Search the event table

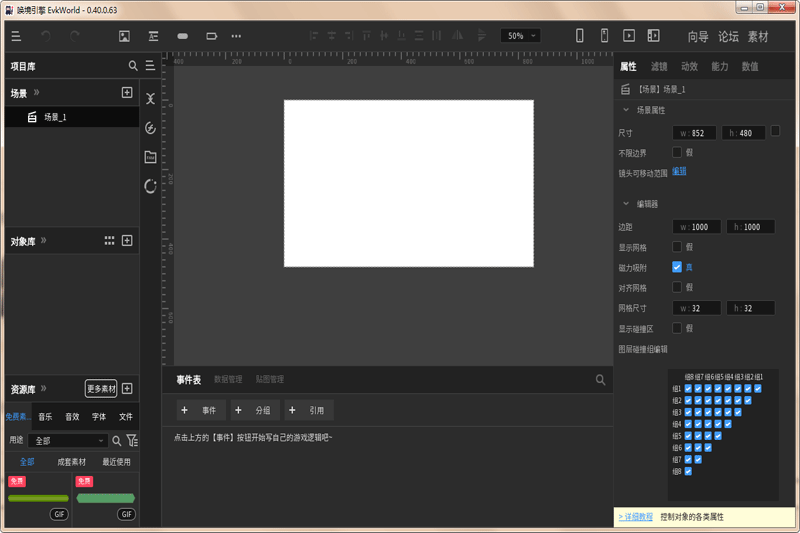pos(600,380)
